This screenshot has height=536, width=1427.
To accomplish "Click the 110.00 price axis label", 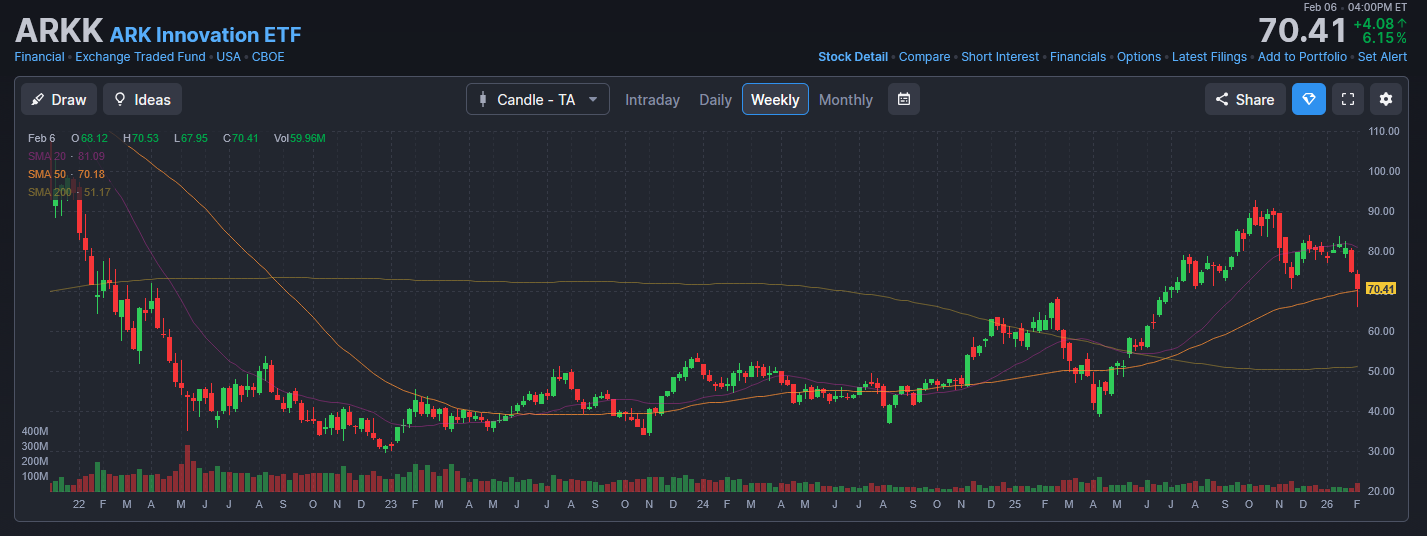I will click(x=1383, y=131).
